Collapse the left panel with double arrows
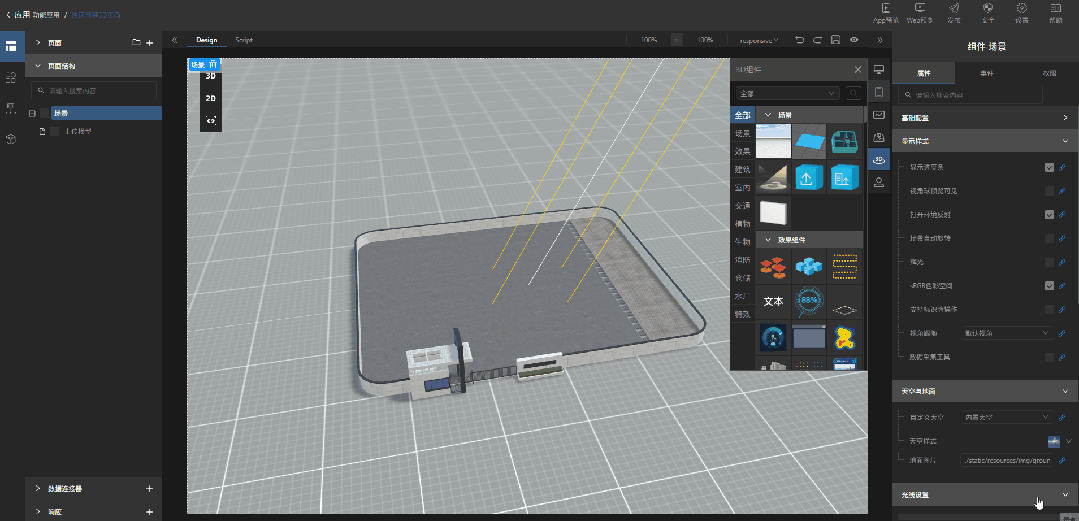The image size is (1079, 521). point(175,40)
